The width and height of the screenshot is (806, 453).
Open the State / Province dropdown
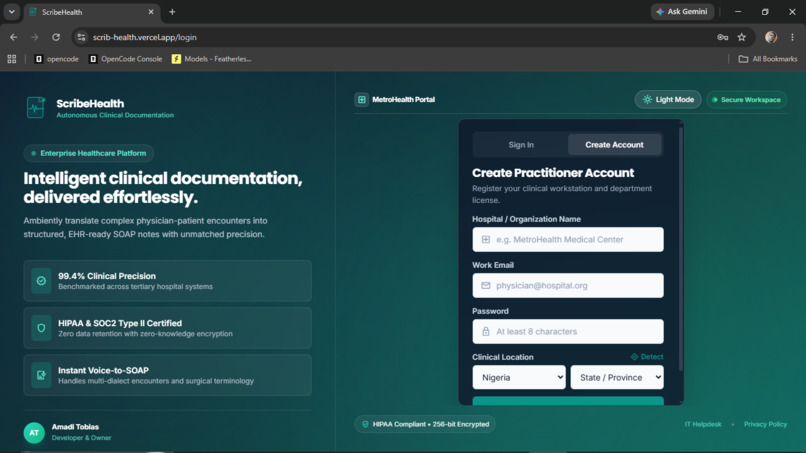[617, 377]
